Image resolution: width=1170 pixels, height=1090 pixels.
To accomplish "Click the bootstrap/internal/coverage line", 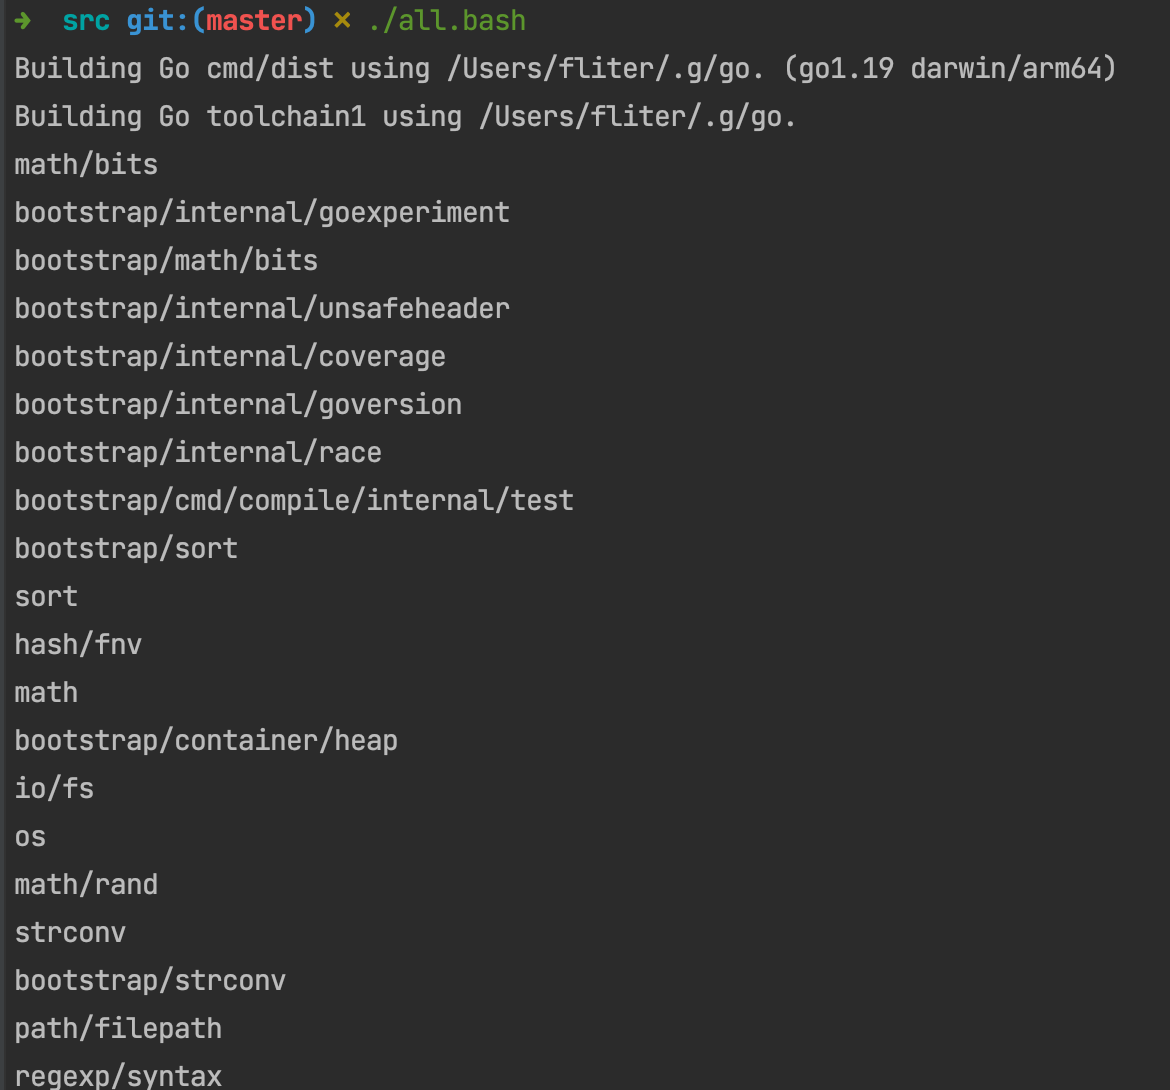I will (230, 357).
